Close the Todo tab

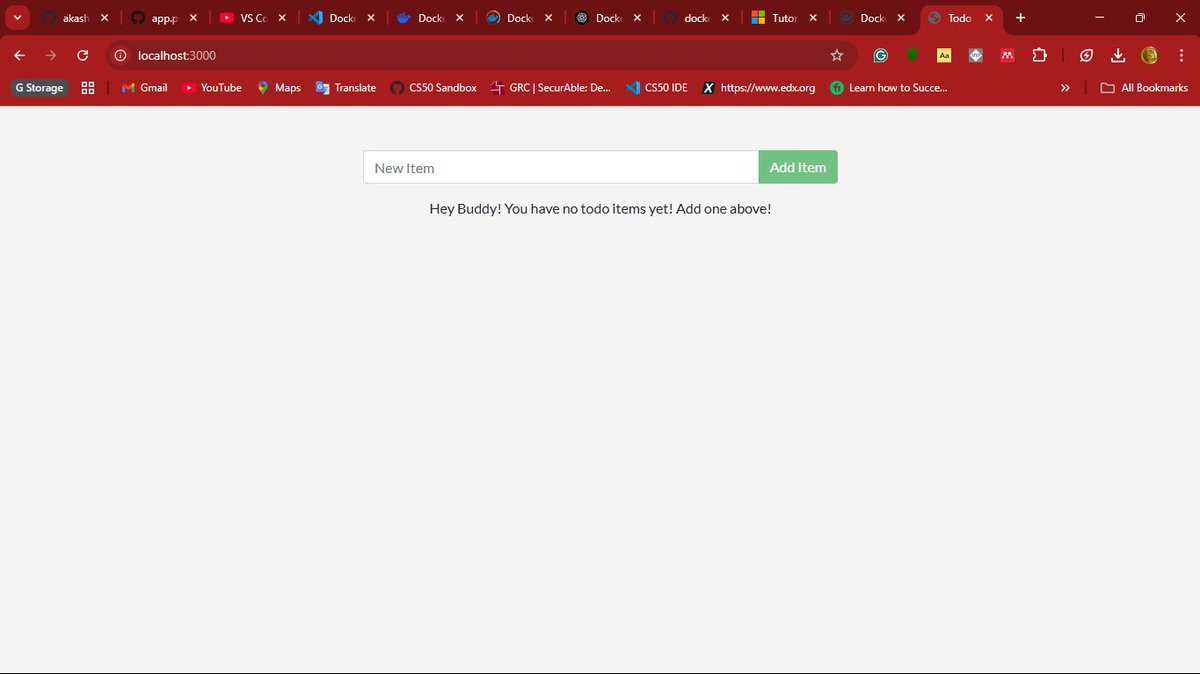click(x=990, y=18)
